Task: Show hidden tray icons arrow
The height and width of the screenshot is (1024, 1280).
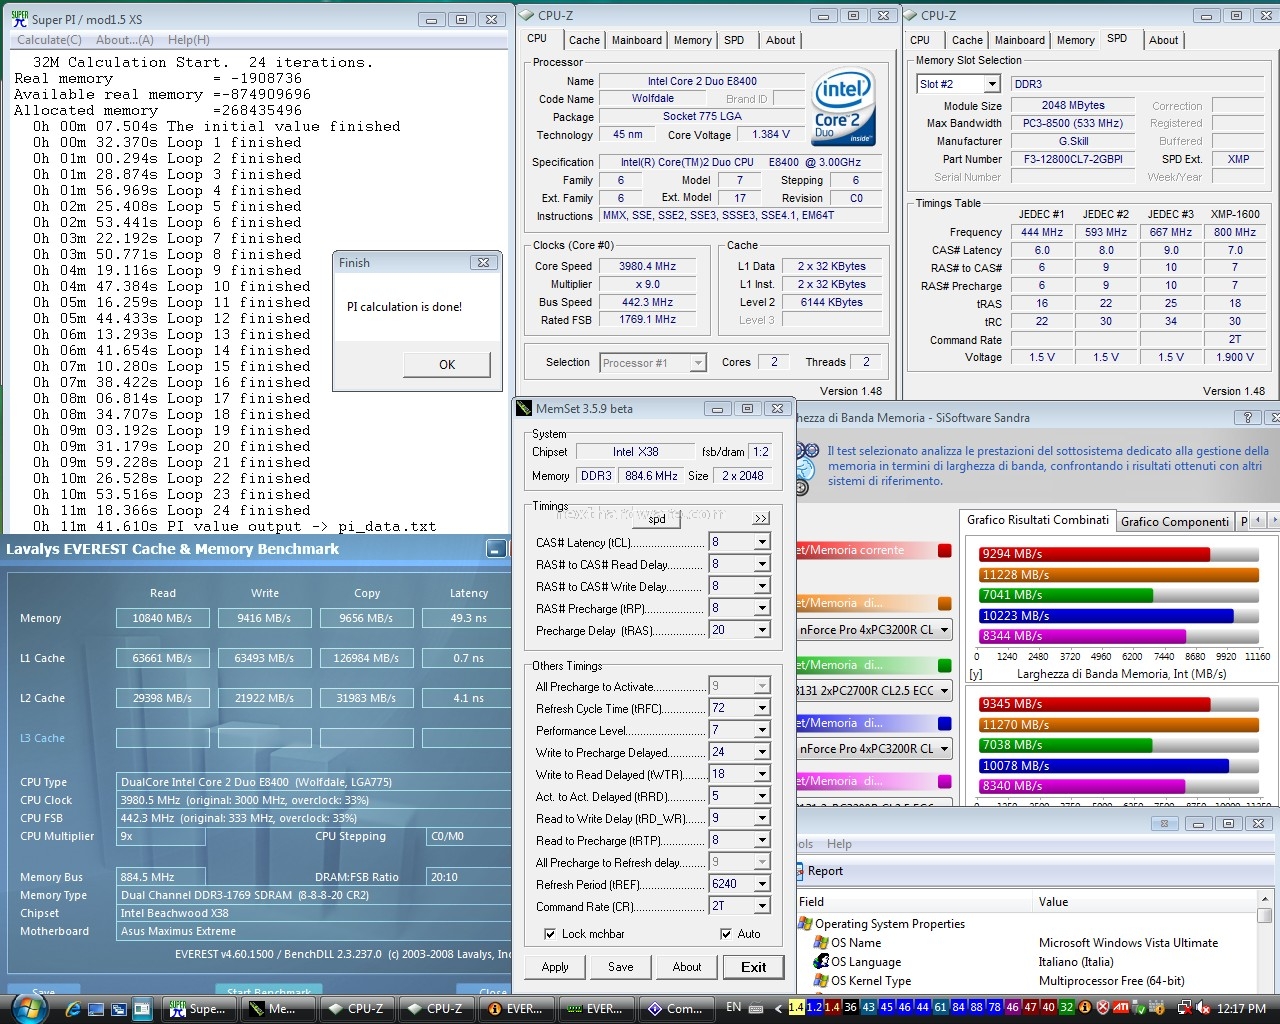Action: (777, 1007)
